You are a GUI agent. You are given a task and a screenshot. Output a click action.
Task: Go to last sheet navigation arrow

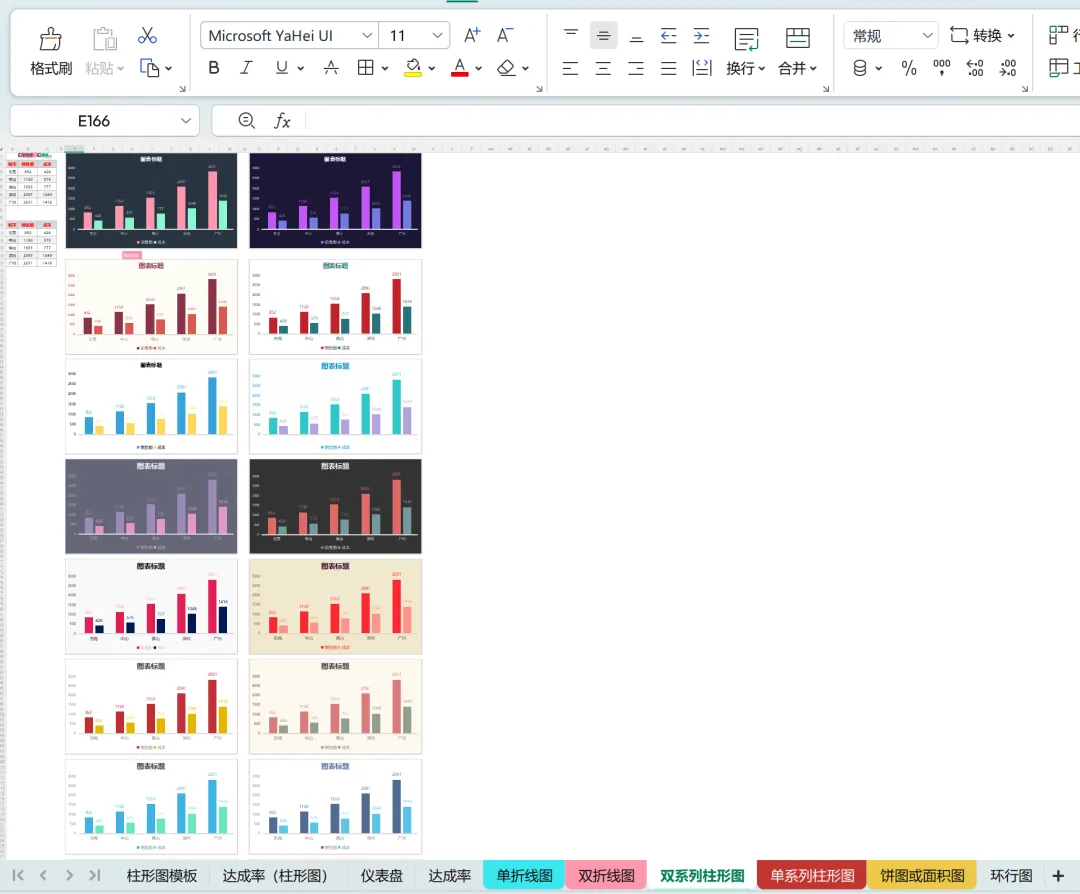pos(94,875)
